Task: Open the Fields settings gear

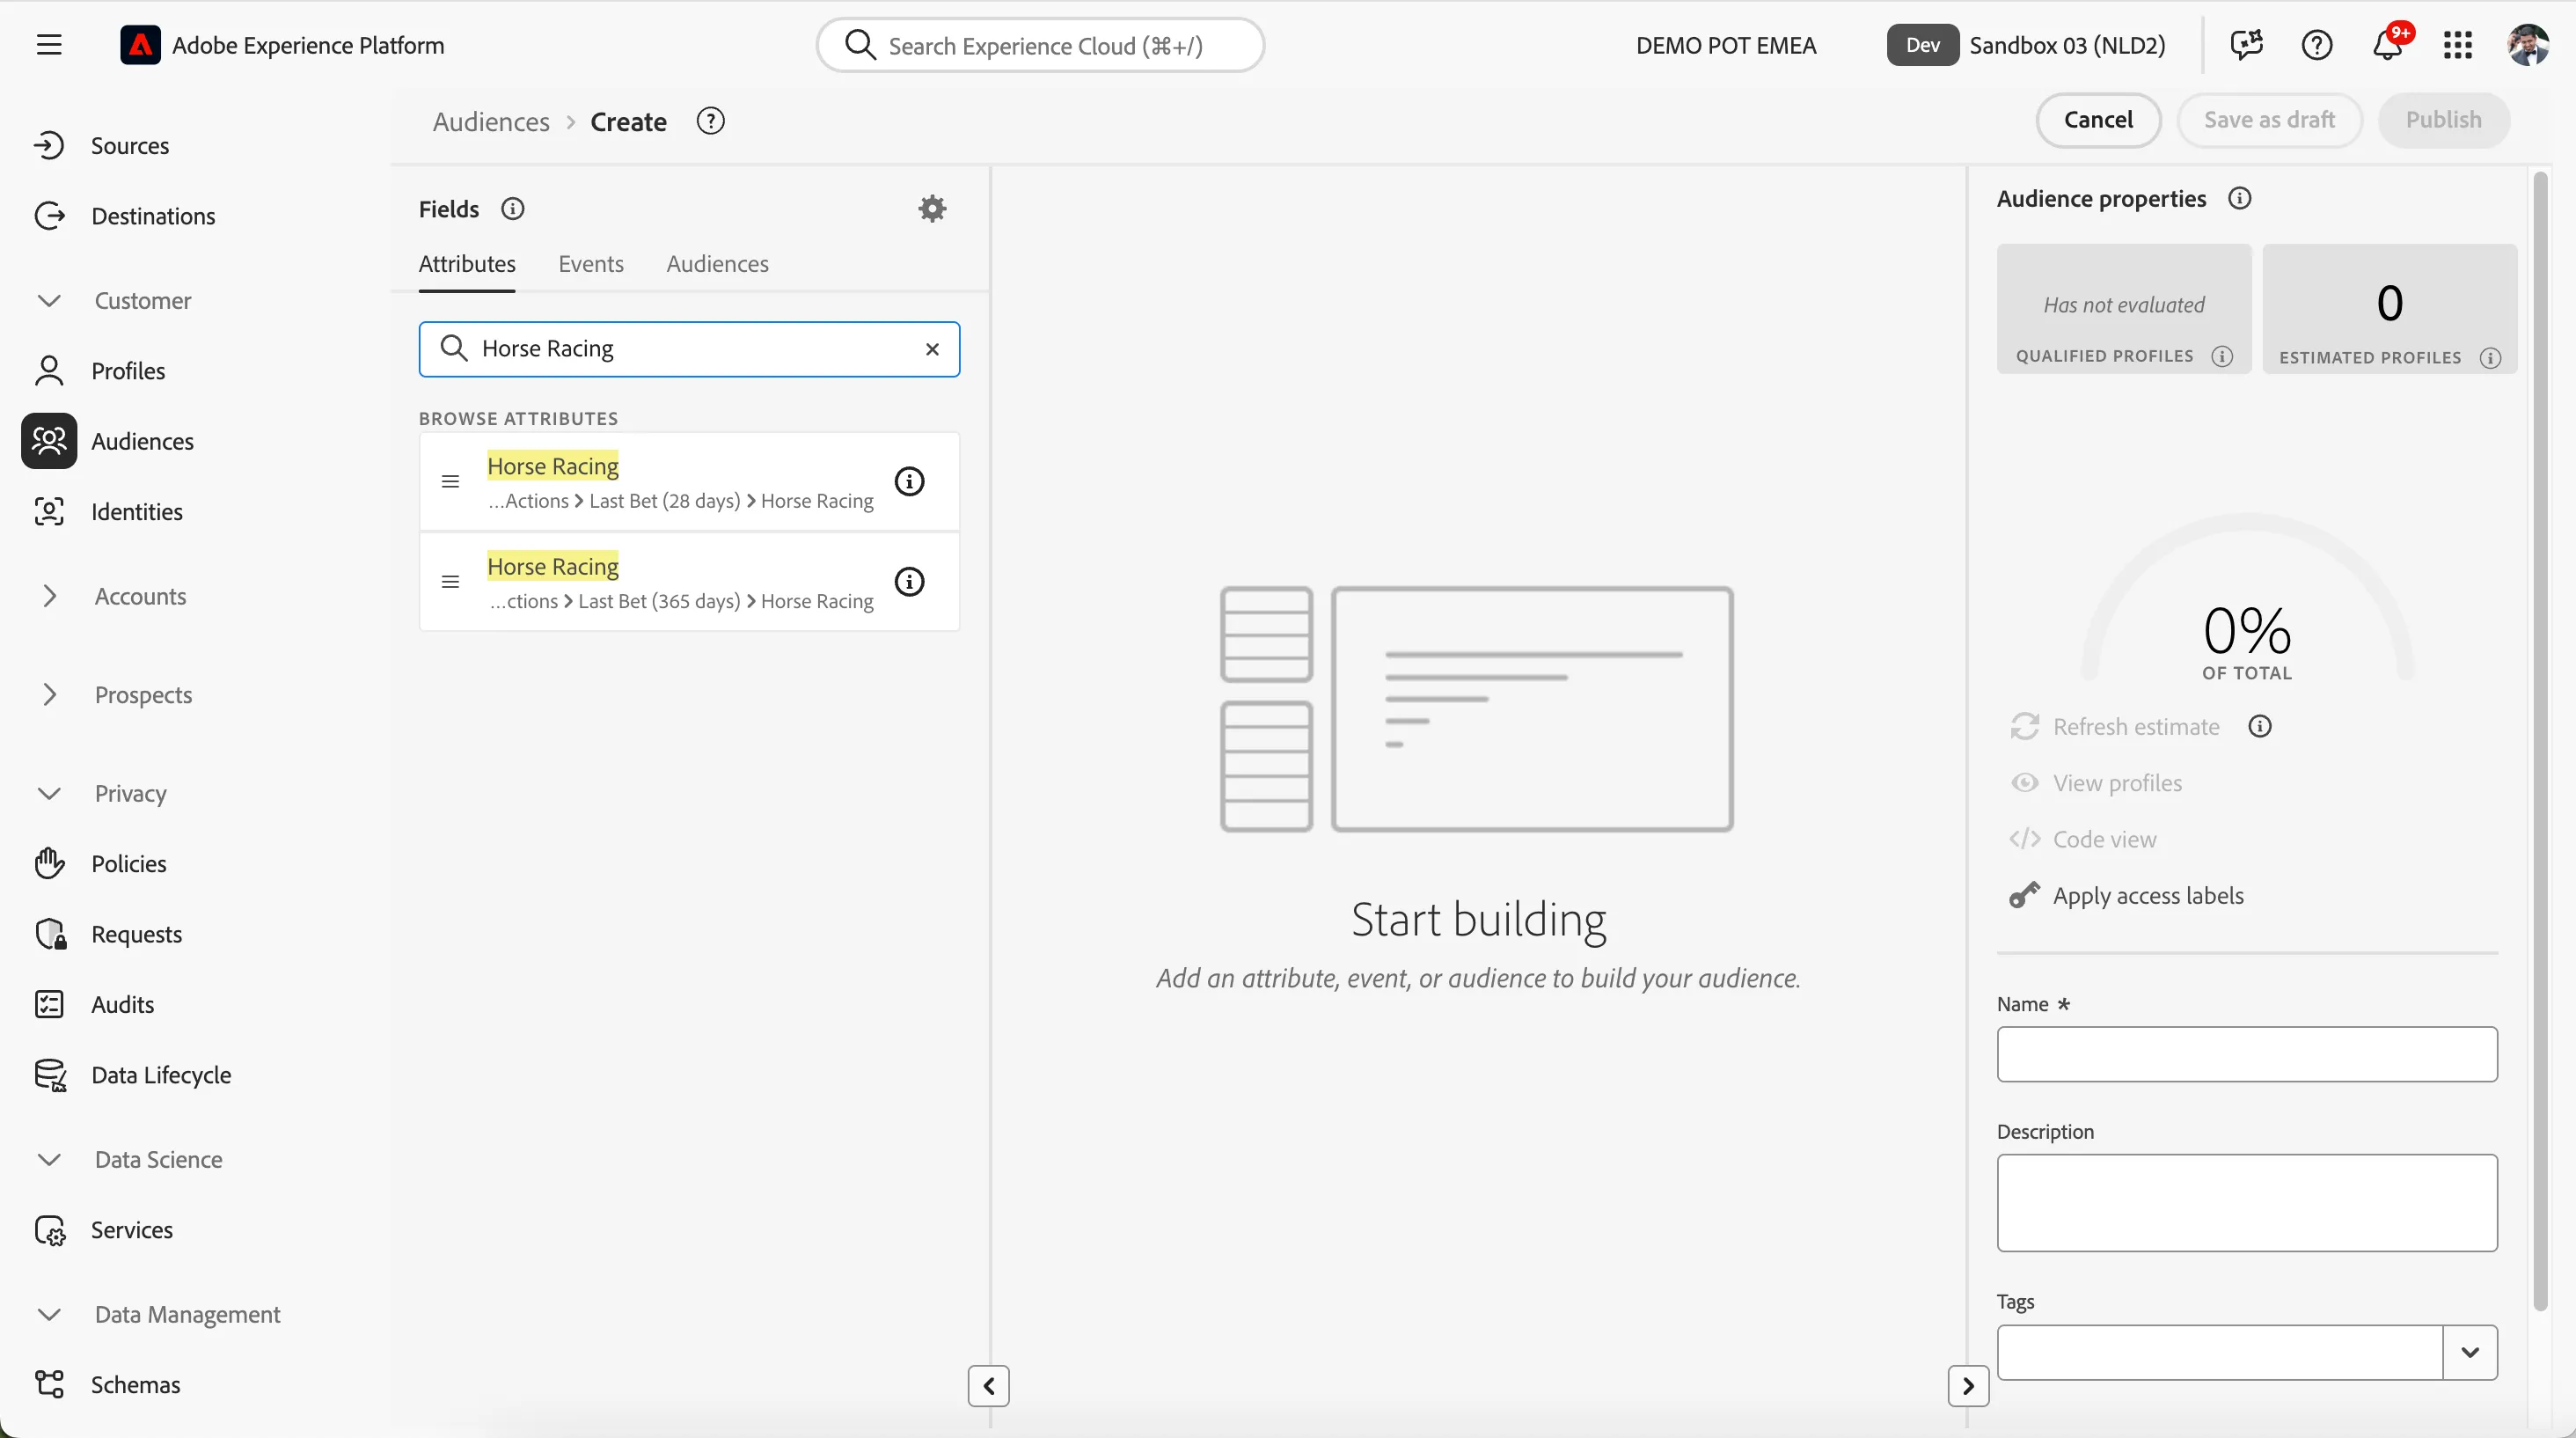Action: click(932, 209)
